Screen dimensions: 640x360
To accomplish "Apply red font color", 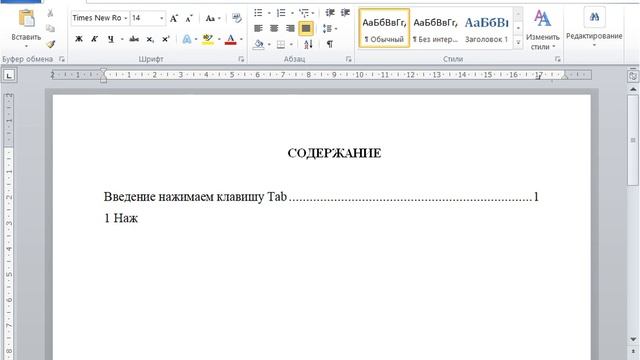I will 231,39.
